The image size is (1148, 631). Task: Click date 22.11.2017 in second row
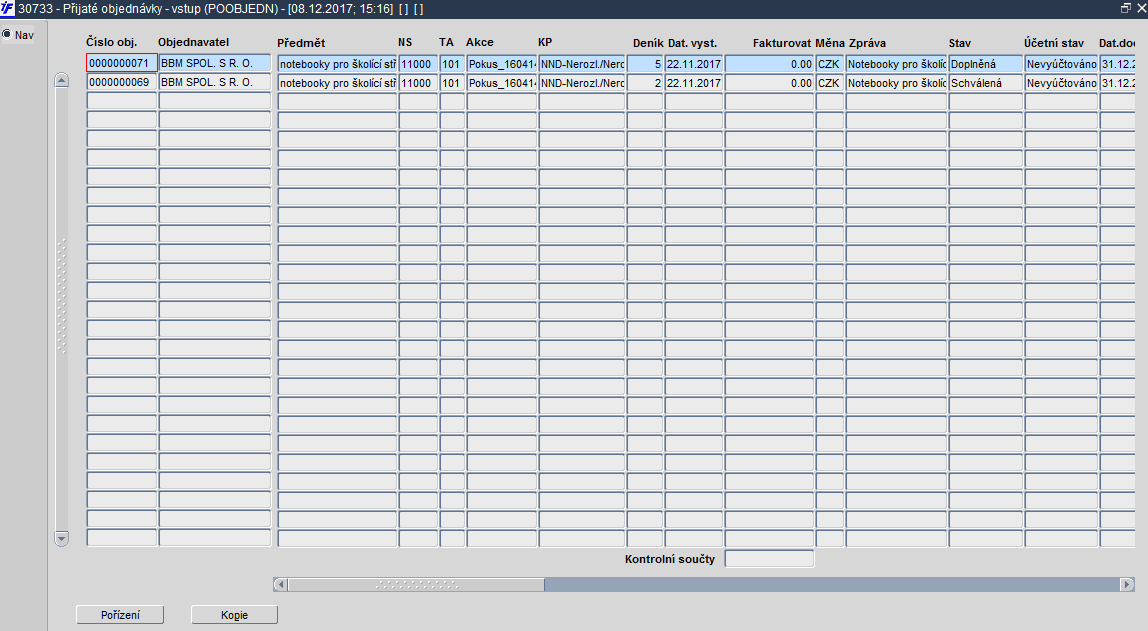(x=694, y=83)
